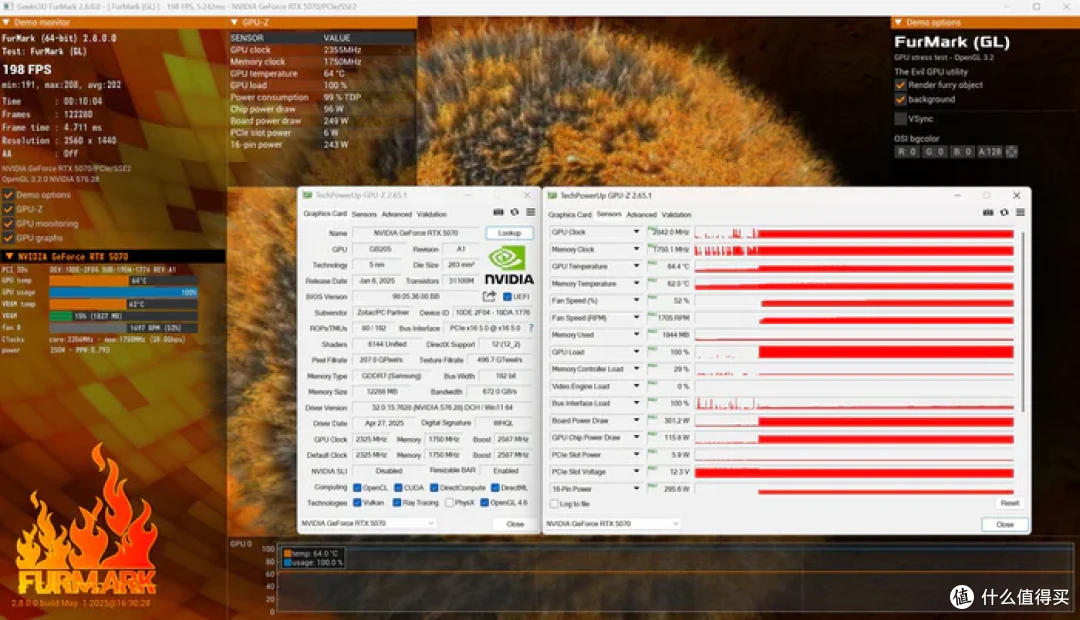Click Bus Interface question mark icon
Viewport: 1080px width, 620px height.
coord(531,328)
